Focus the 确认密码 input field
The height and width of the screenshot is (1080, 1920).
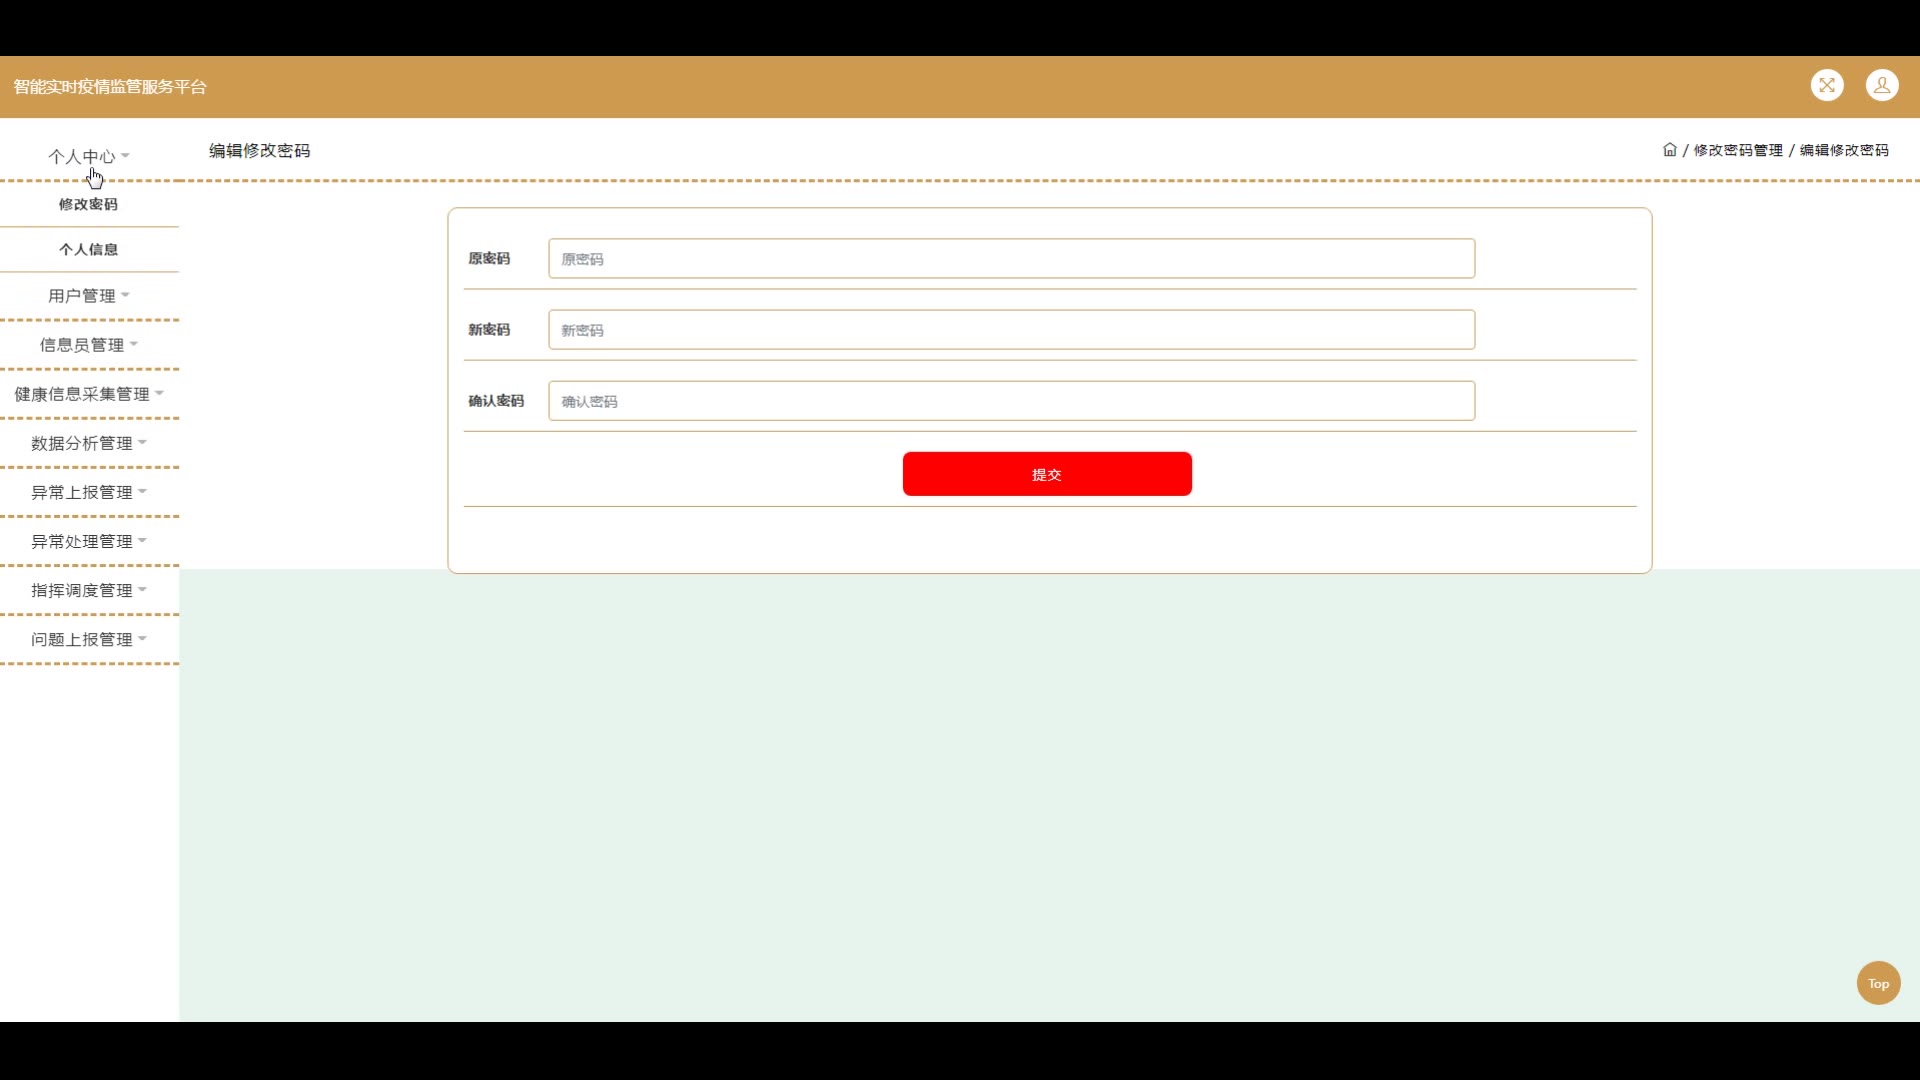(x=1011, y=401)
